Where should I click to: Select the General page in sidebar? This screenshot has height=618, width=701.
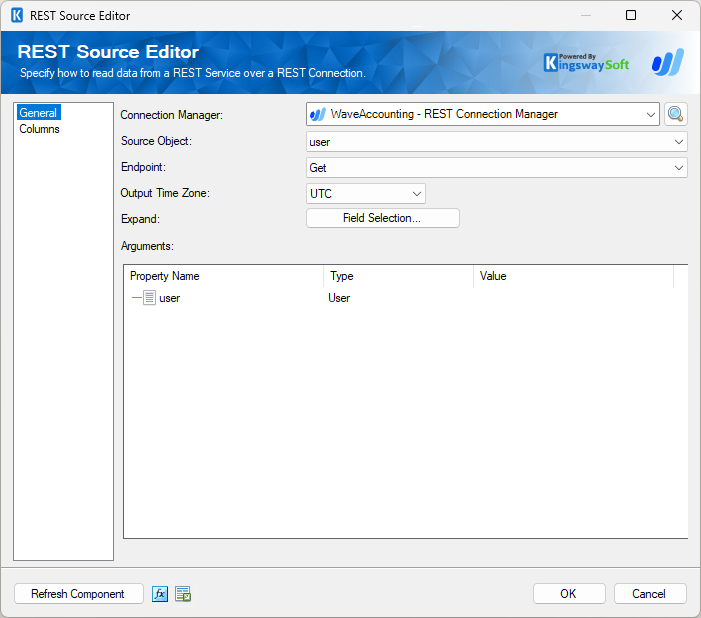[38, 113]
